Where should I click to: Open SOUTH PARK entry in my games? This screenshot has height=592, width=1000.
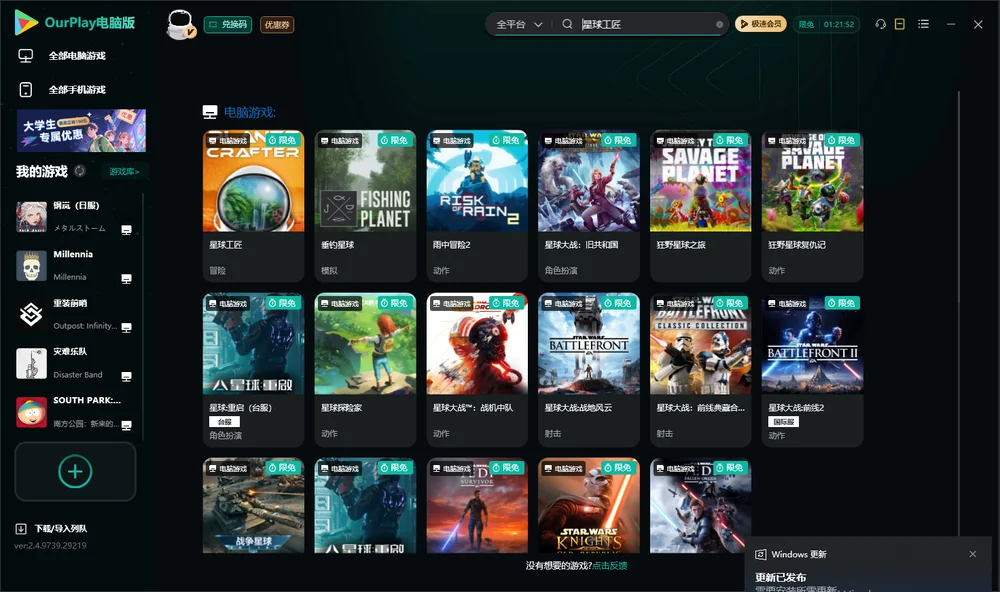[x=74, y=412]
